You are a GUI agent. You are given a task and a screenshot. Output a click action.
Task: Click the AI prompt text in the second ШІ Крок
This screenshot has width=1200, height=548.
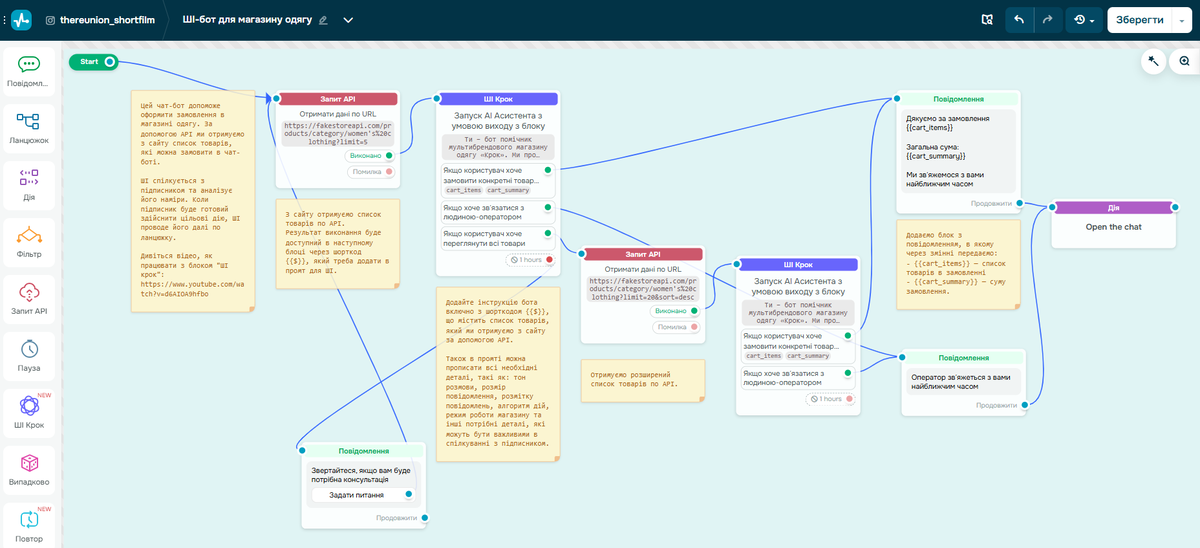[x=797, y=313]
